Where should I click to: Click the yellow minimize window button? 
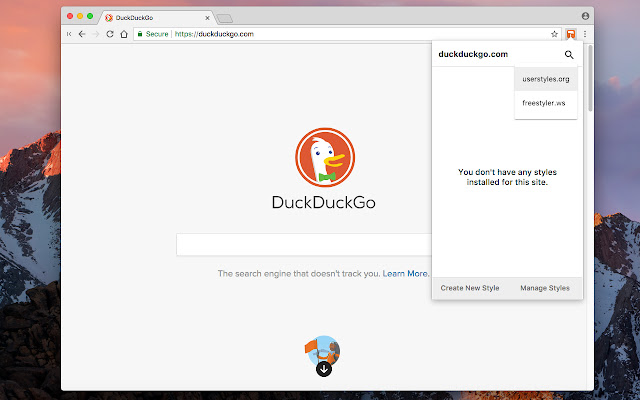point(80,16)
